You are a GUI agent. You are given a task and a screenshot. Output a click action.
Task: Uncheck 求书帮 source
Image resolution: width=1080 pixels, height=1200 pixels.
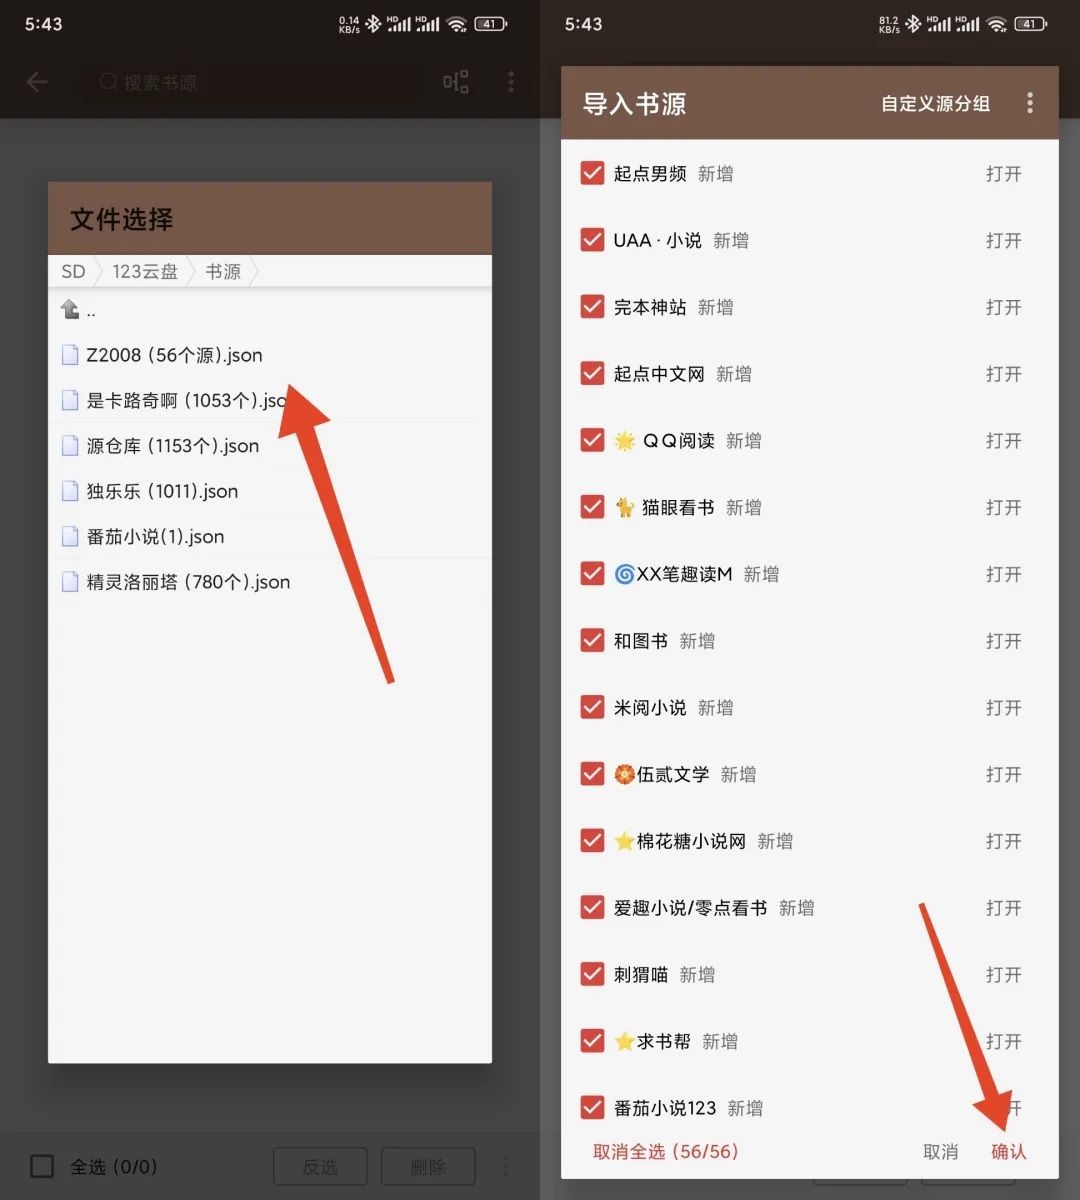click(592, 1041)
